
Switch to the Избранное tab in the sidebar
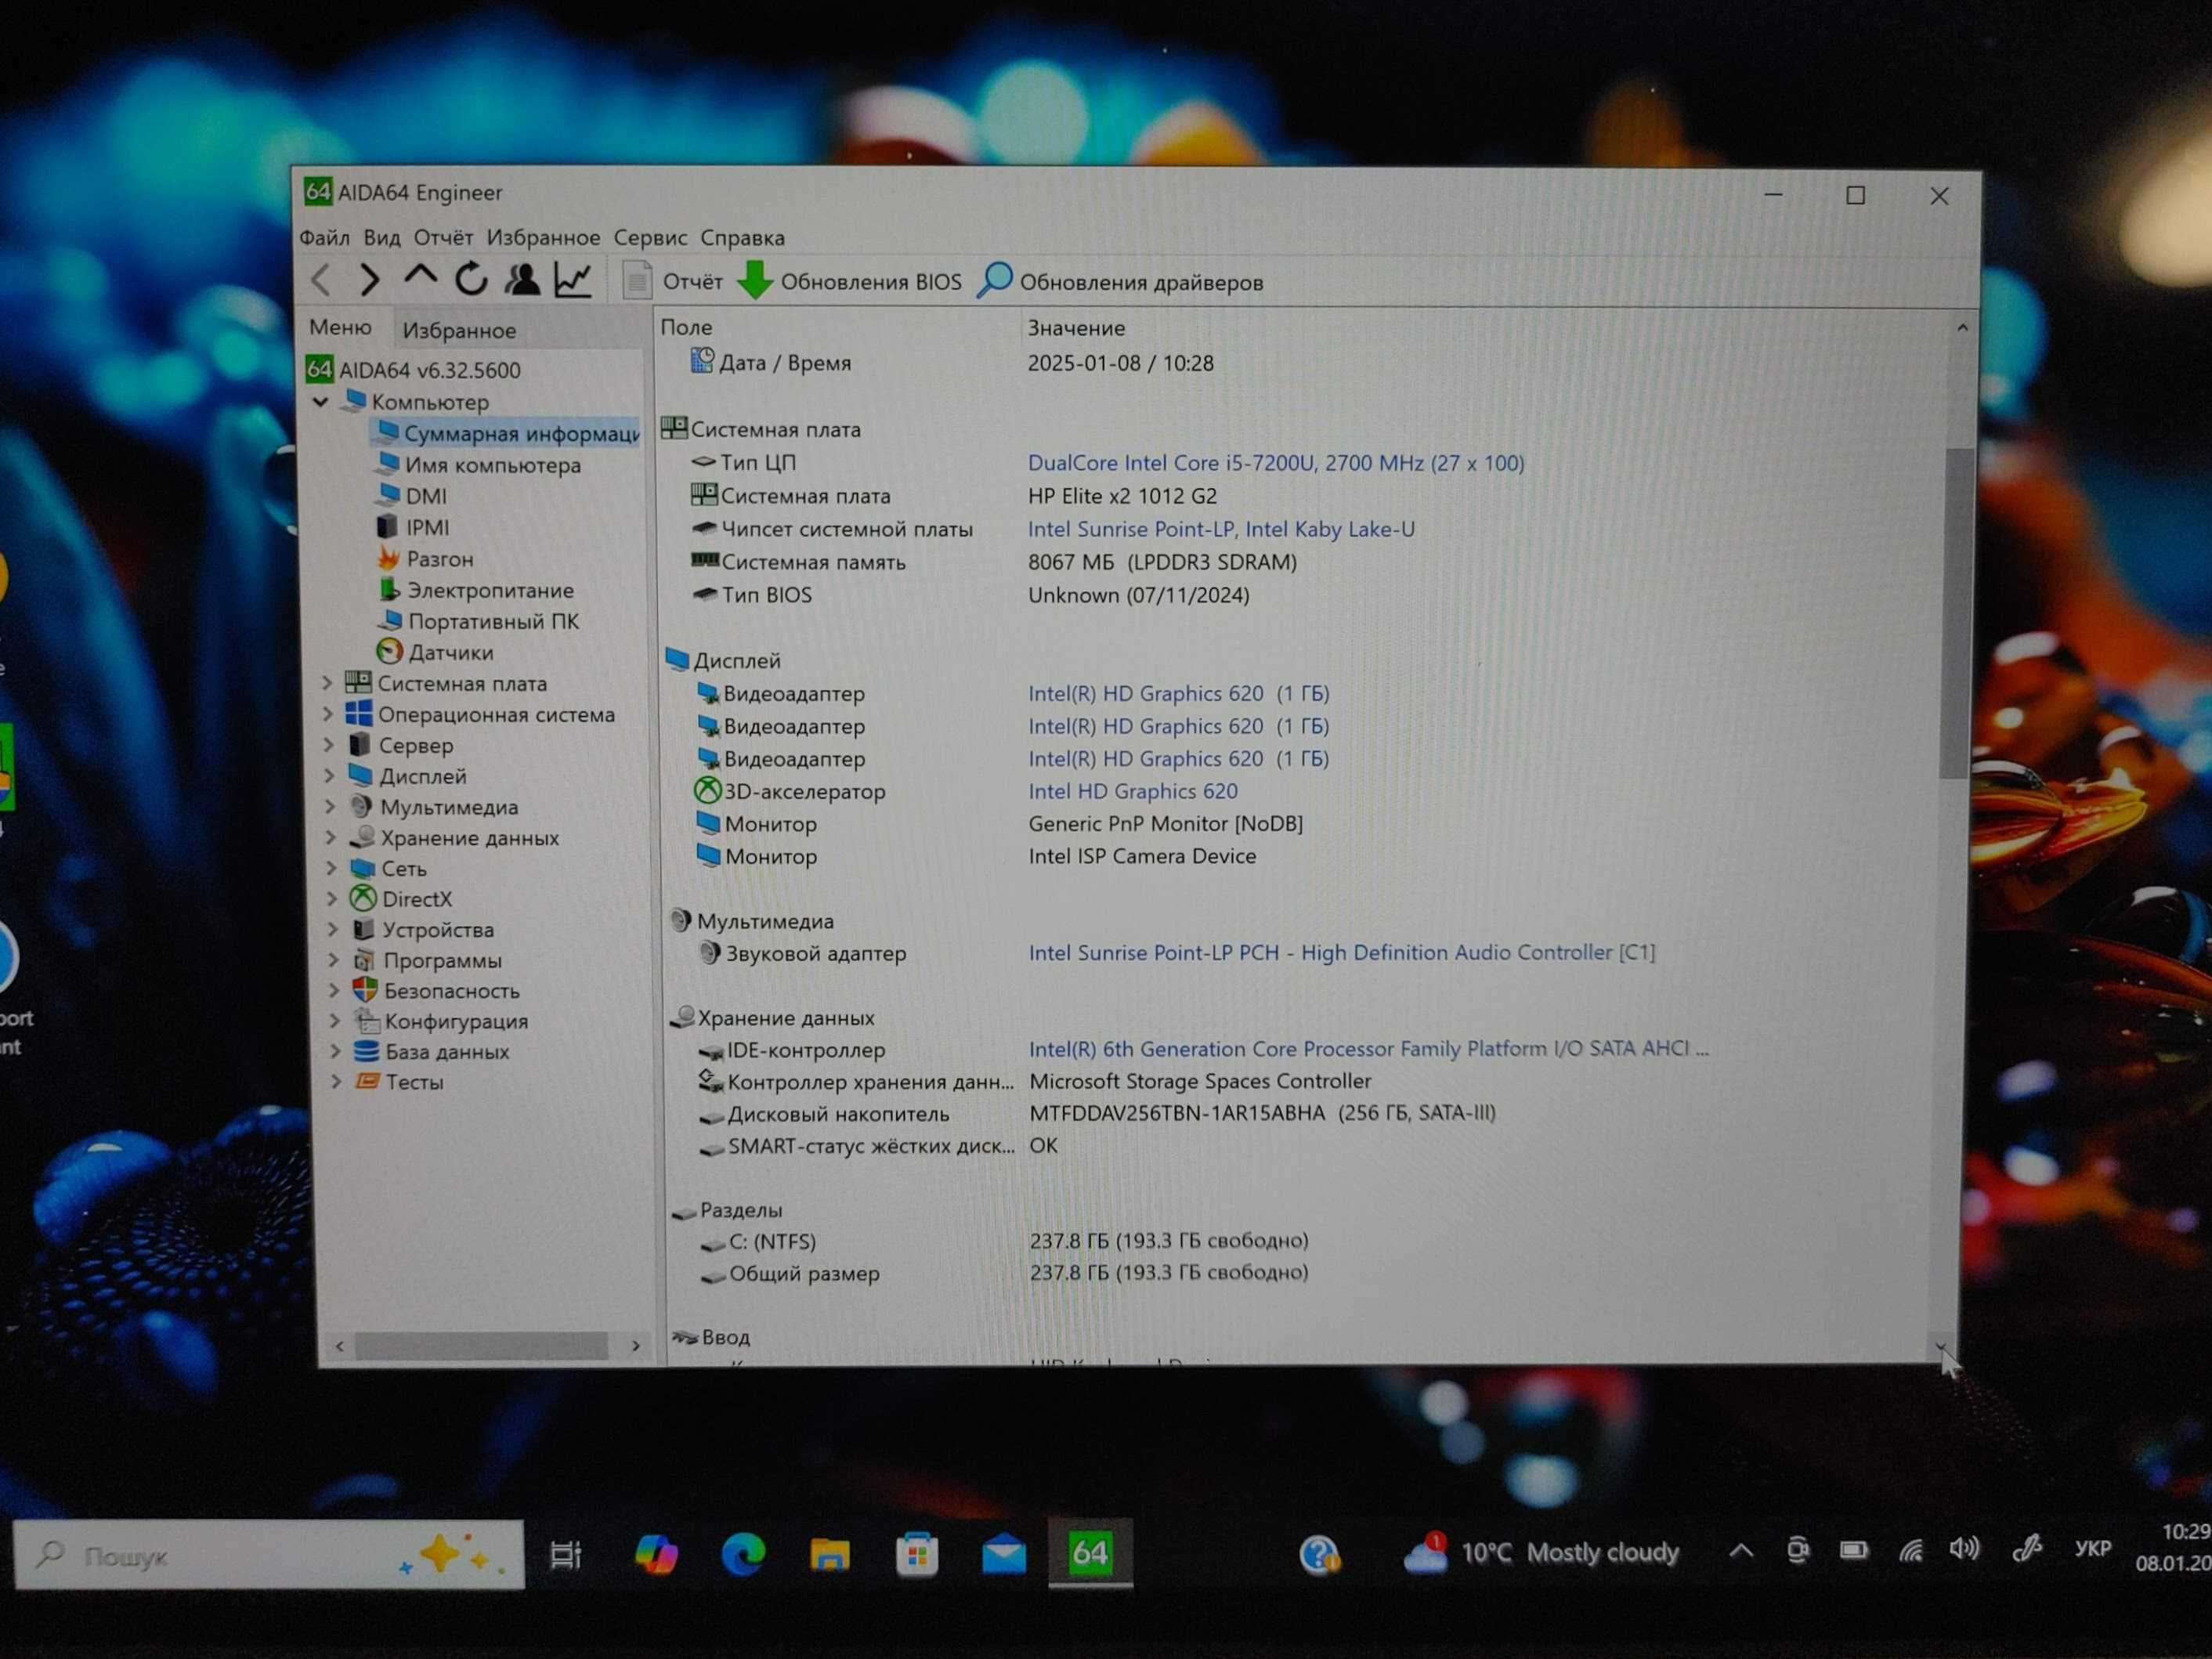459,330
